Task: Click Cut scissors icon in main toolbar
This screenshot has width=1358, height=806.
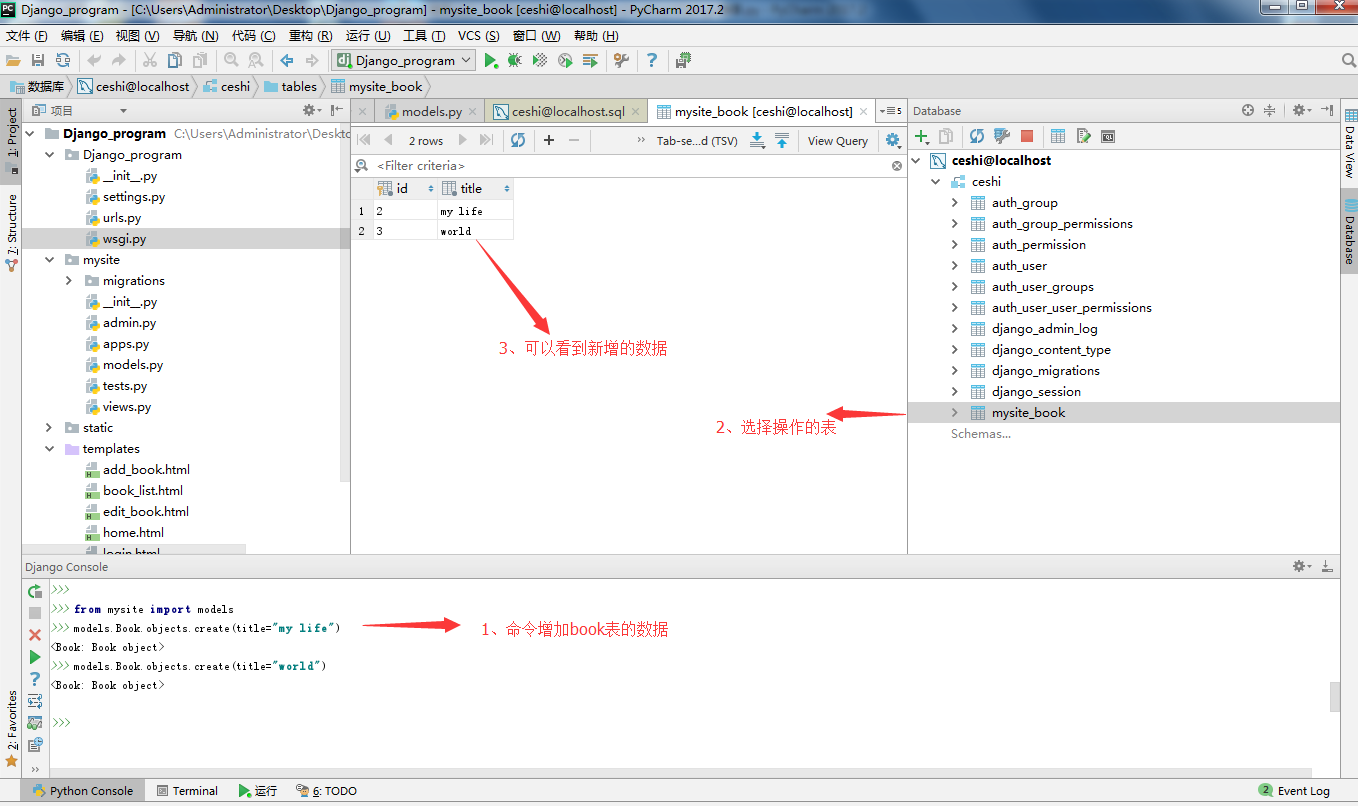Action: pos(150,61)
